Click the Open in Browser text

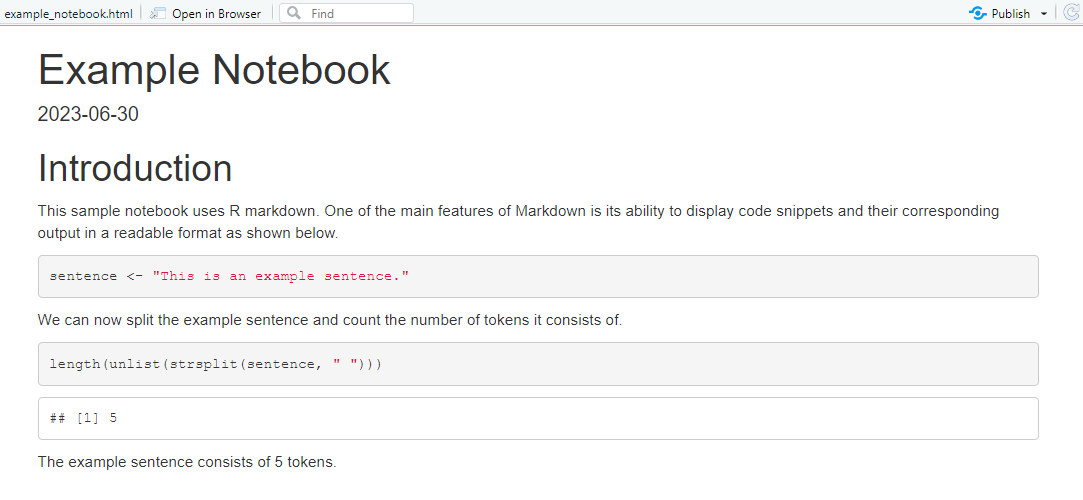[x=216, y=14]
